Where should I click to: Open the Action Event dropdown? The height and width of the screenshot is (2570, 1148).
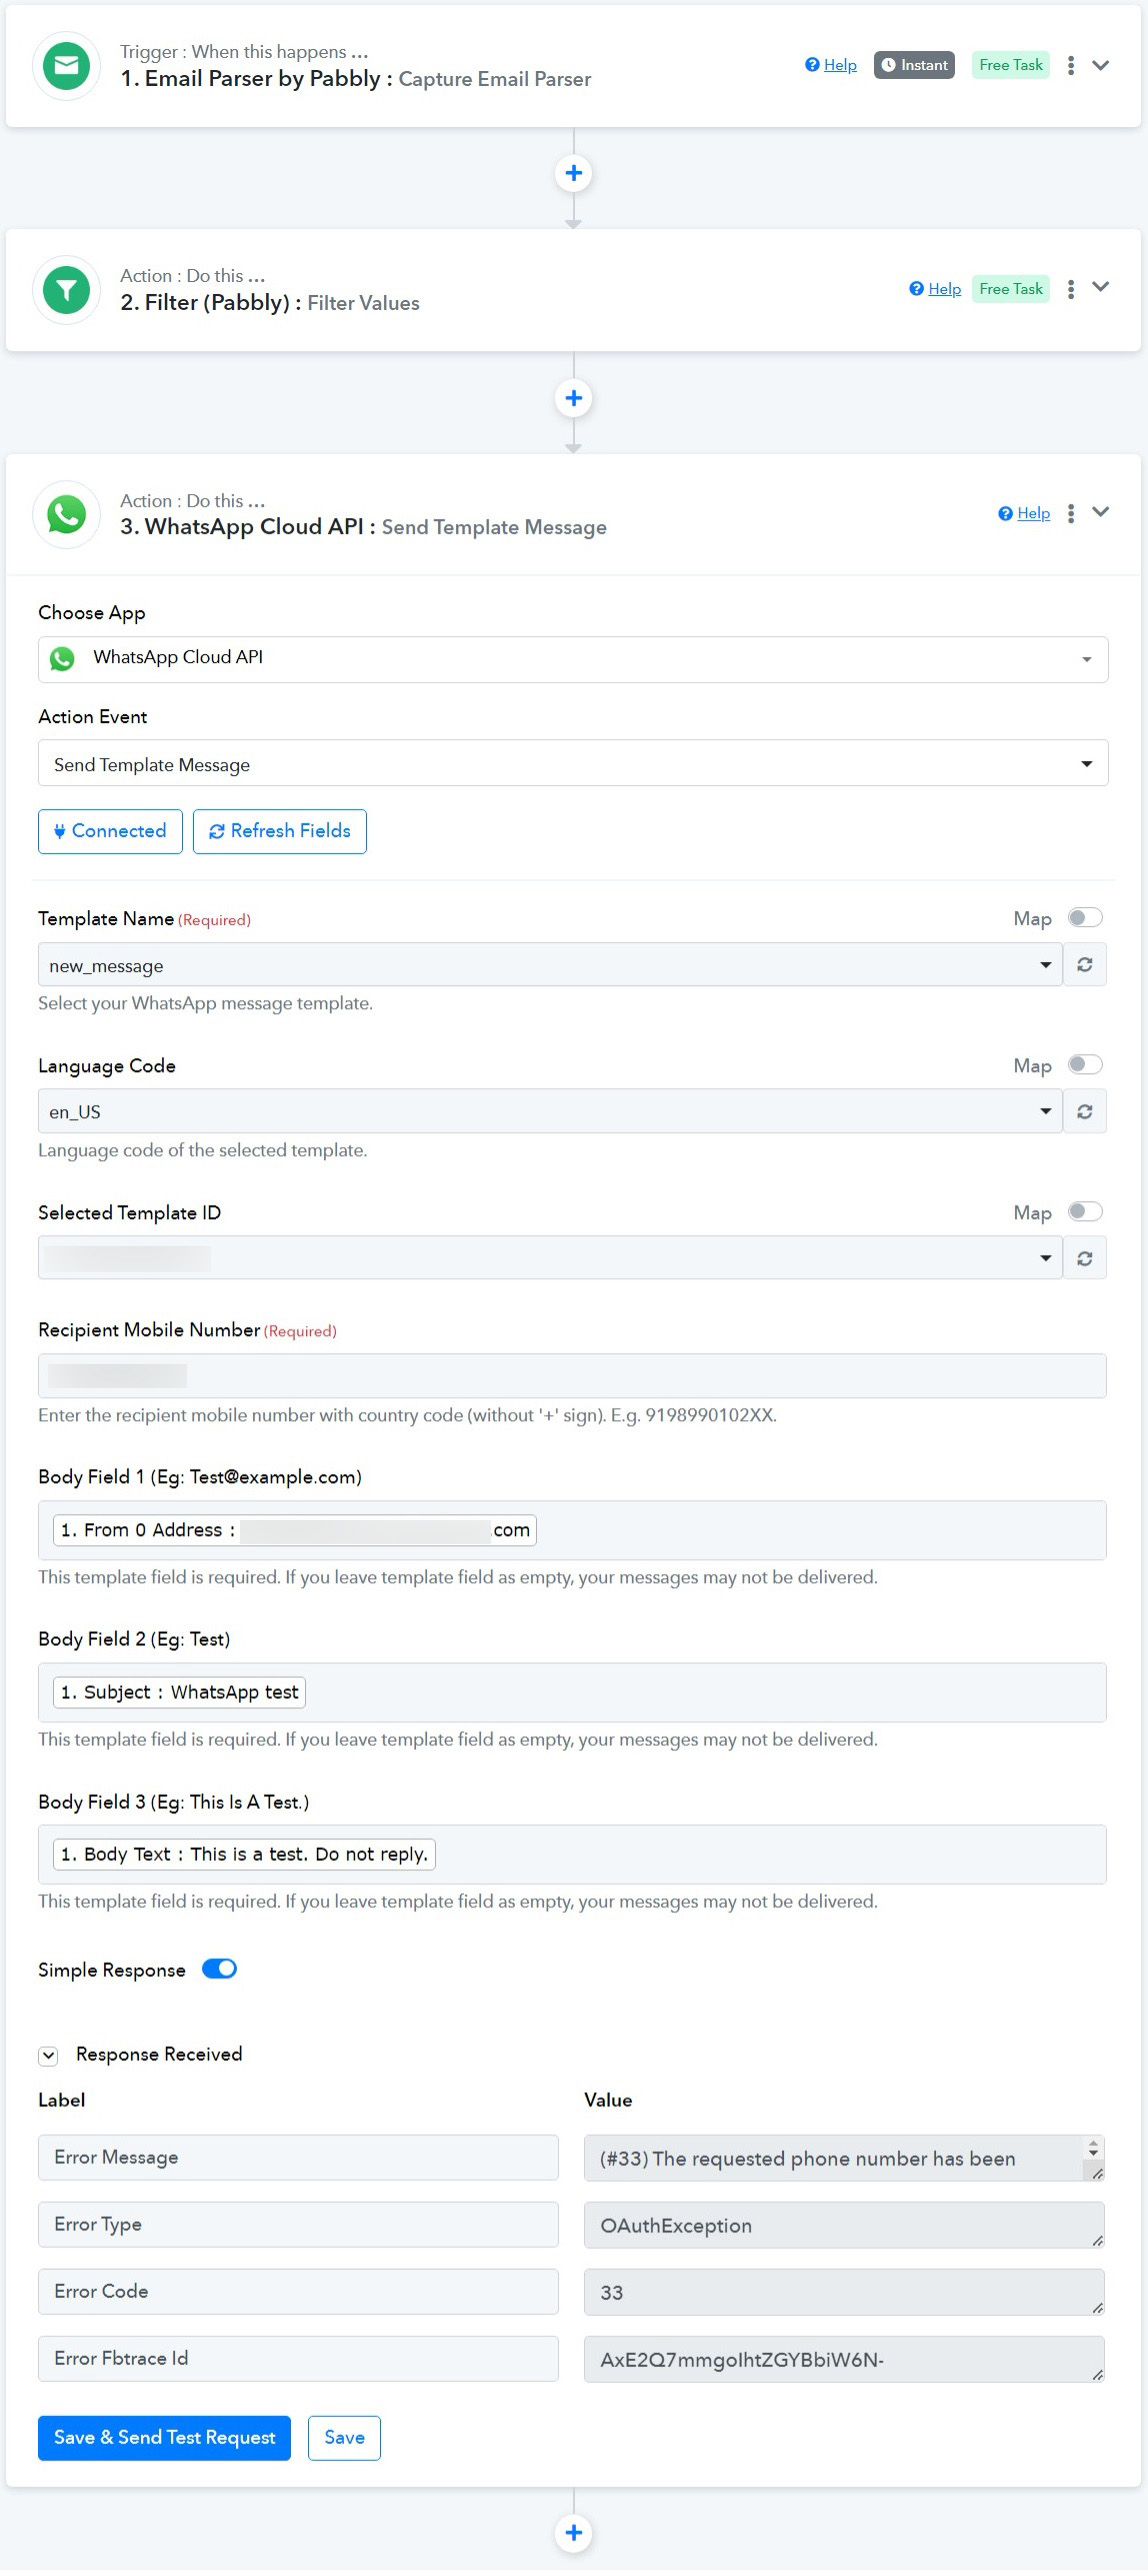[x=573, y=763]
